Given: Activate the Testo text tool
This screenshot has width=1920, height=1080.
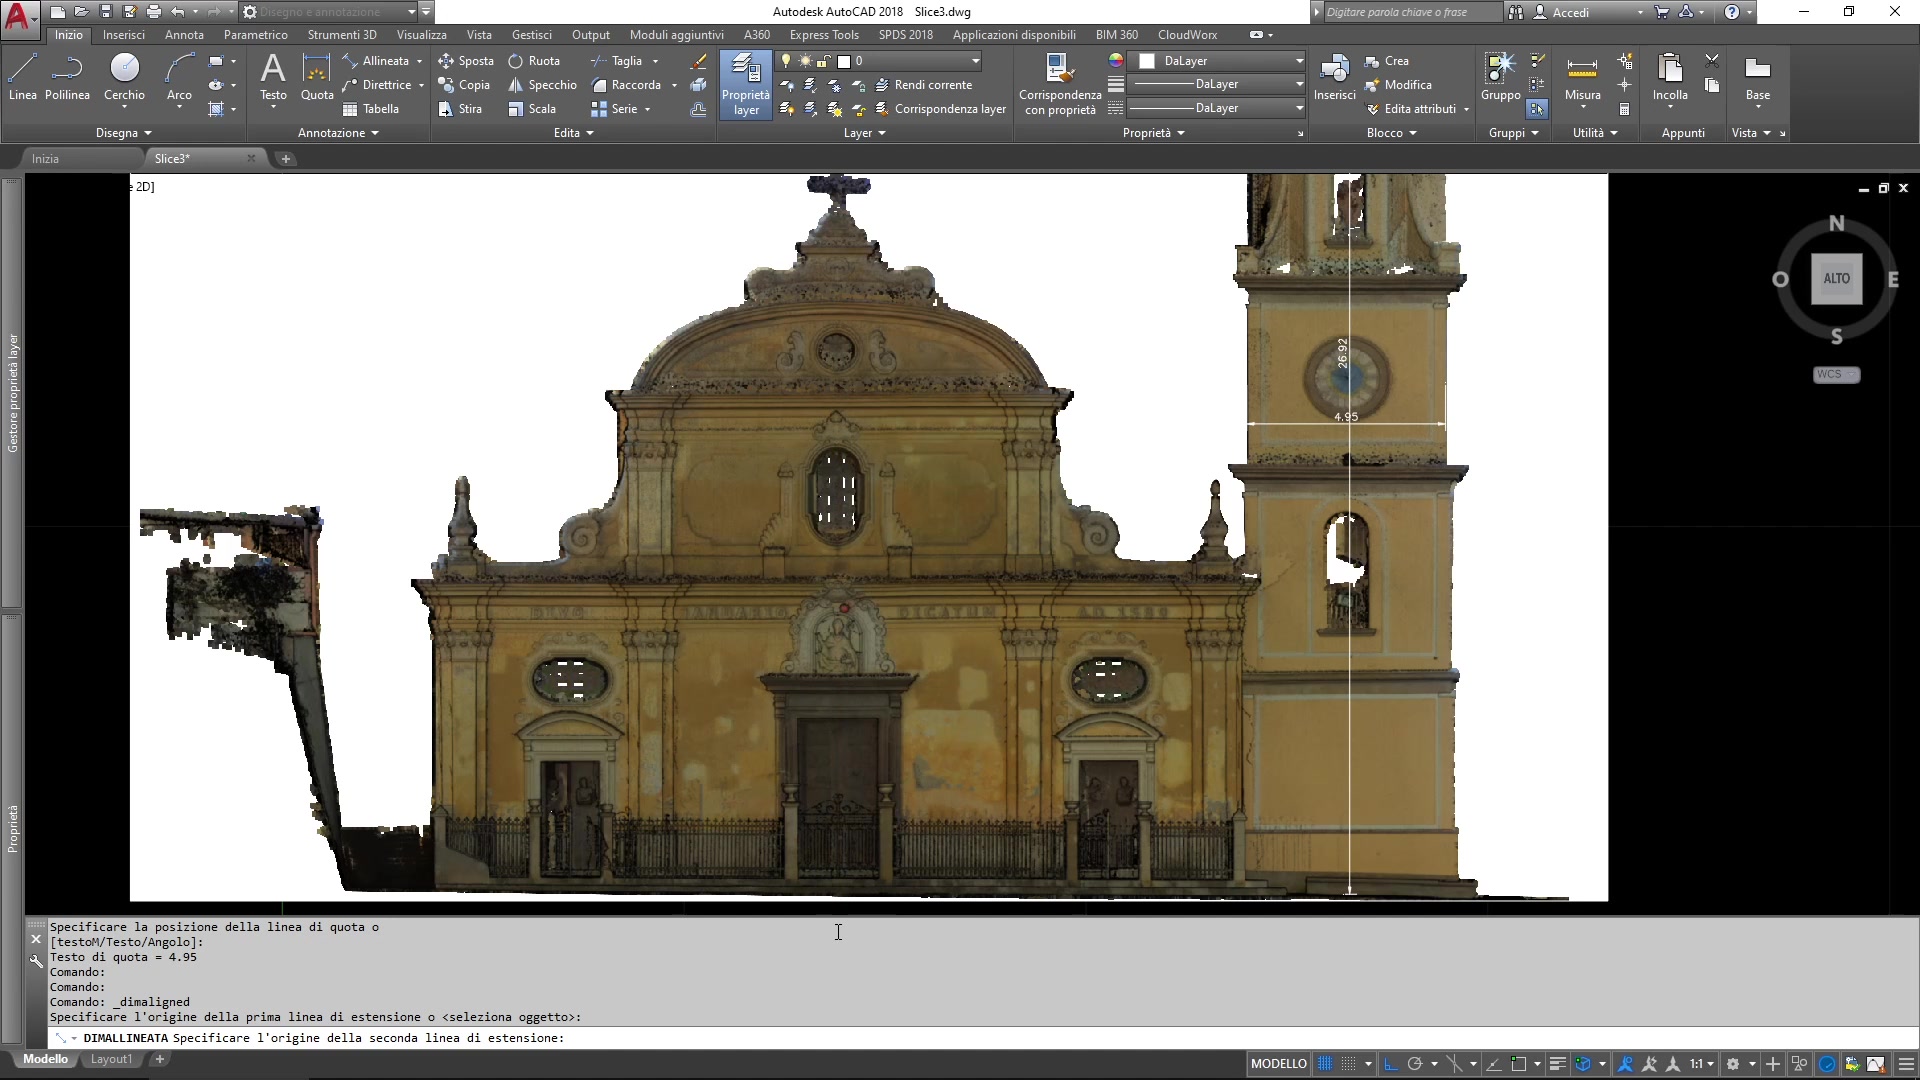Looking at the screenshot, I should 273,78.
